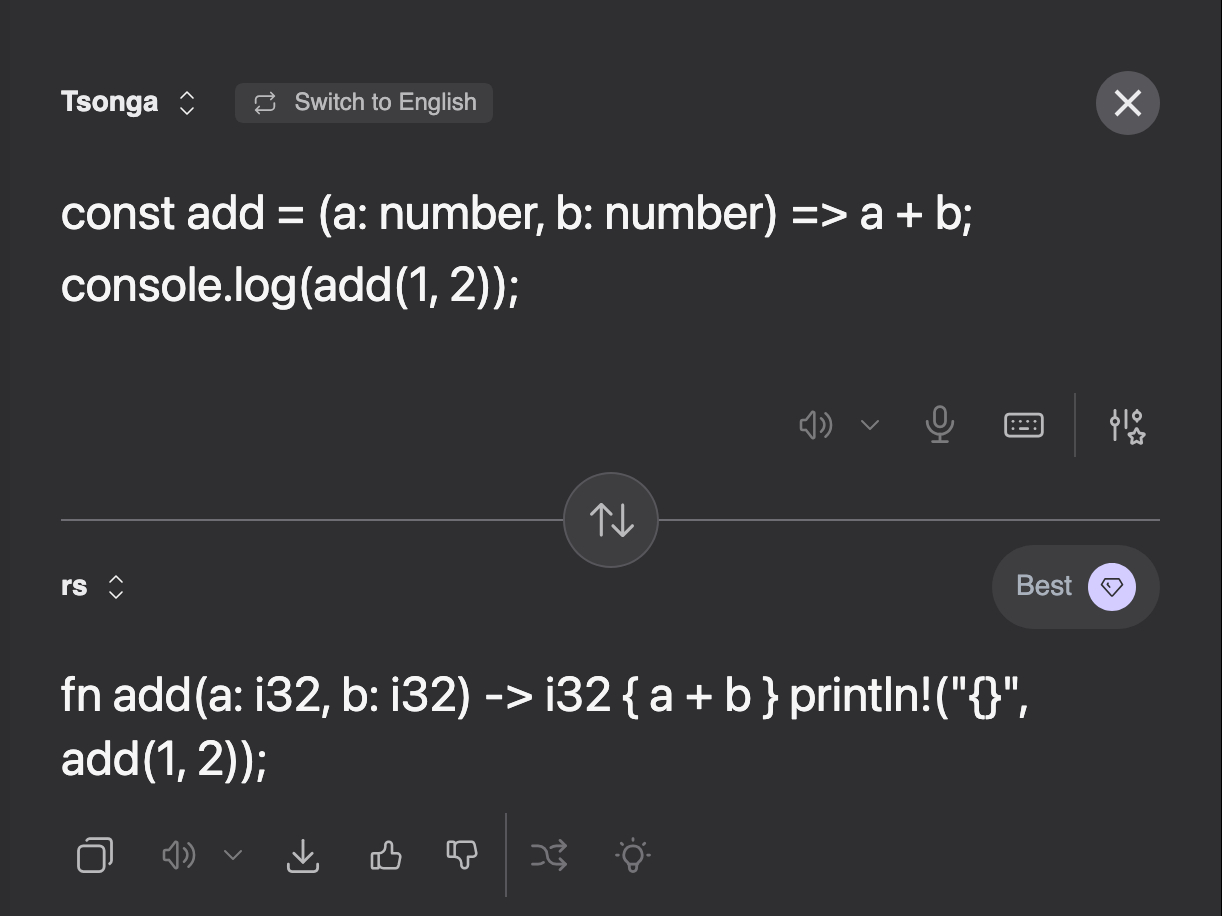Toggle the Best quality mode
Image resolution: width=1222 pixels, height=916 pixels.
tap(1075, 586)
